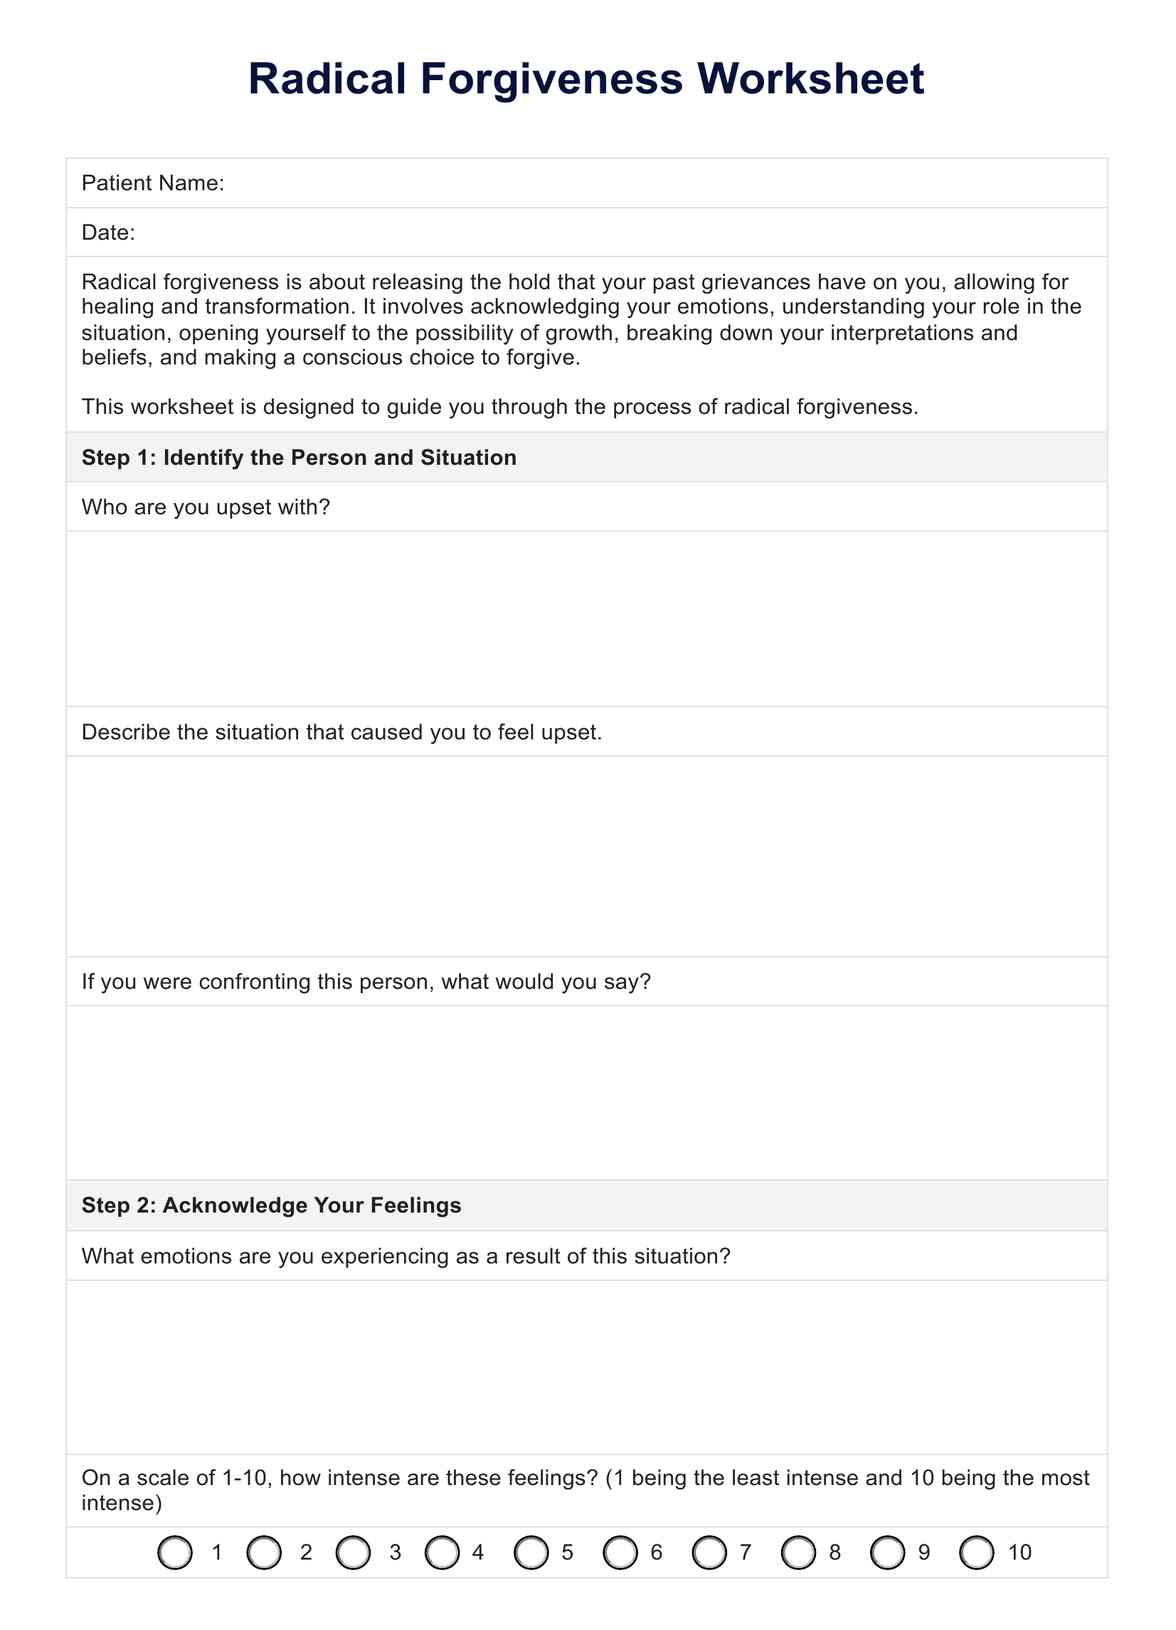Select intensity rating 5 radio button
The image size is (1176, 1630).
[x=531, y=1552]
